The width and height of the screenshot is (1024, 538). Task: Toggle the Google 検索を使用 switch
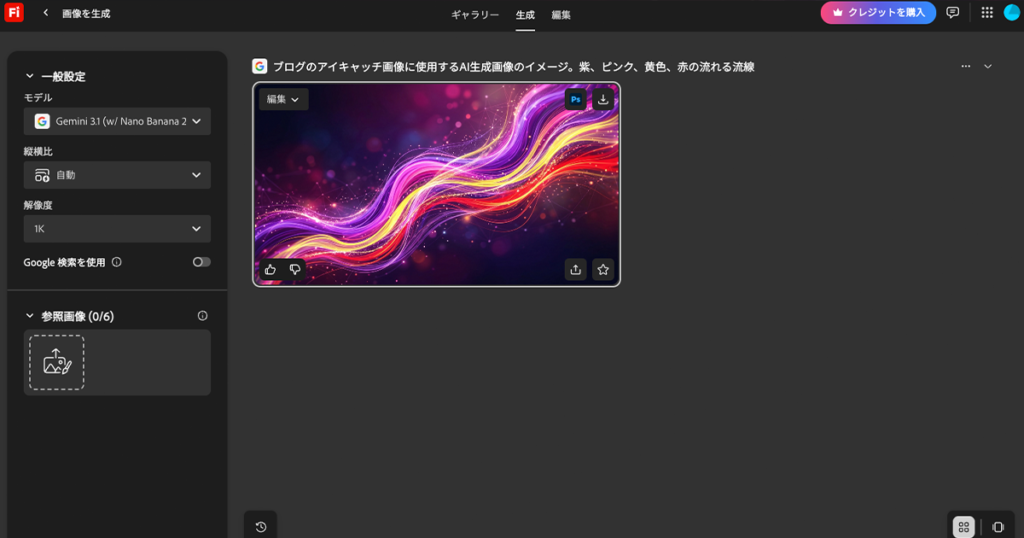[202, 262]
